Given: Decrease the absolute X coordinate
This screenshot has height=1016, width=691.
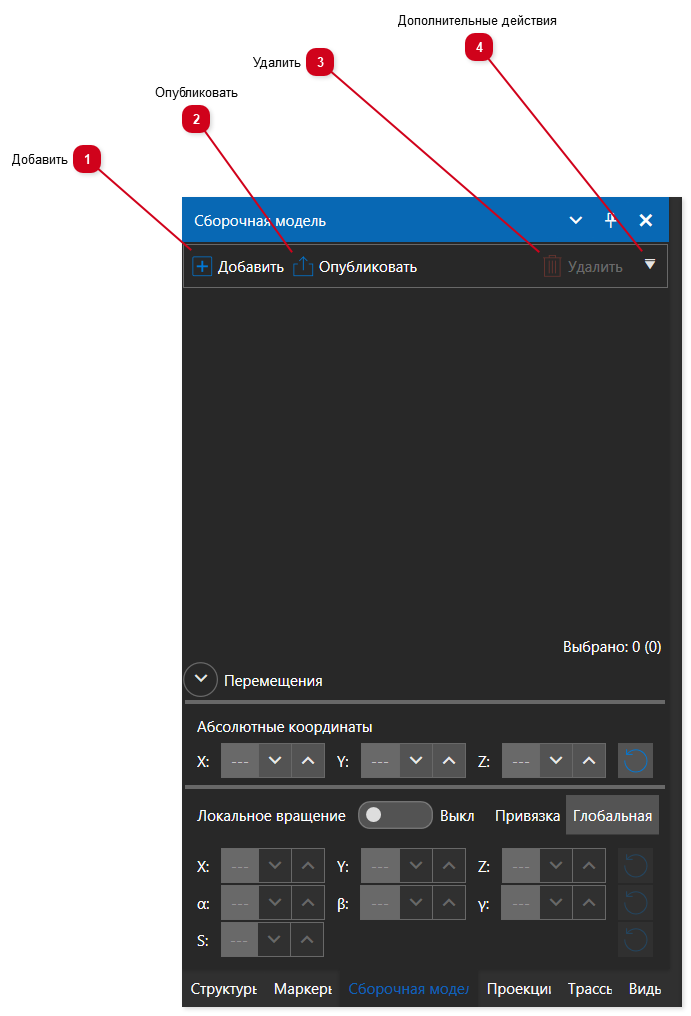Looking at the screenshot, I should click(x=275, y=761).
